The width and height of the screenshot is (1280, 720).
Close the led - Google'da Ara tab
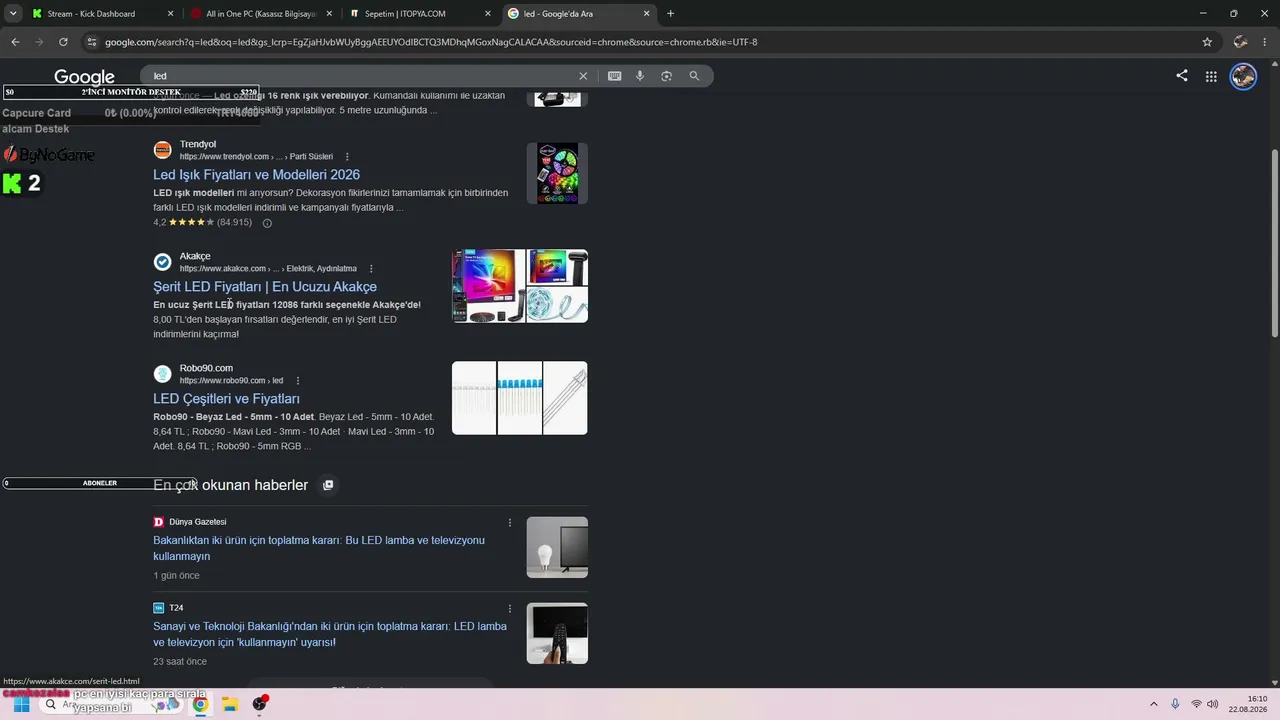647,14
